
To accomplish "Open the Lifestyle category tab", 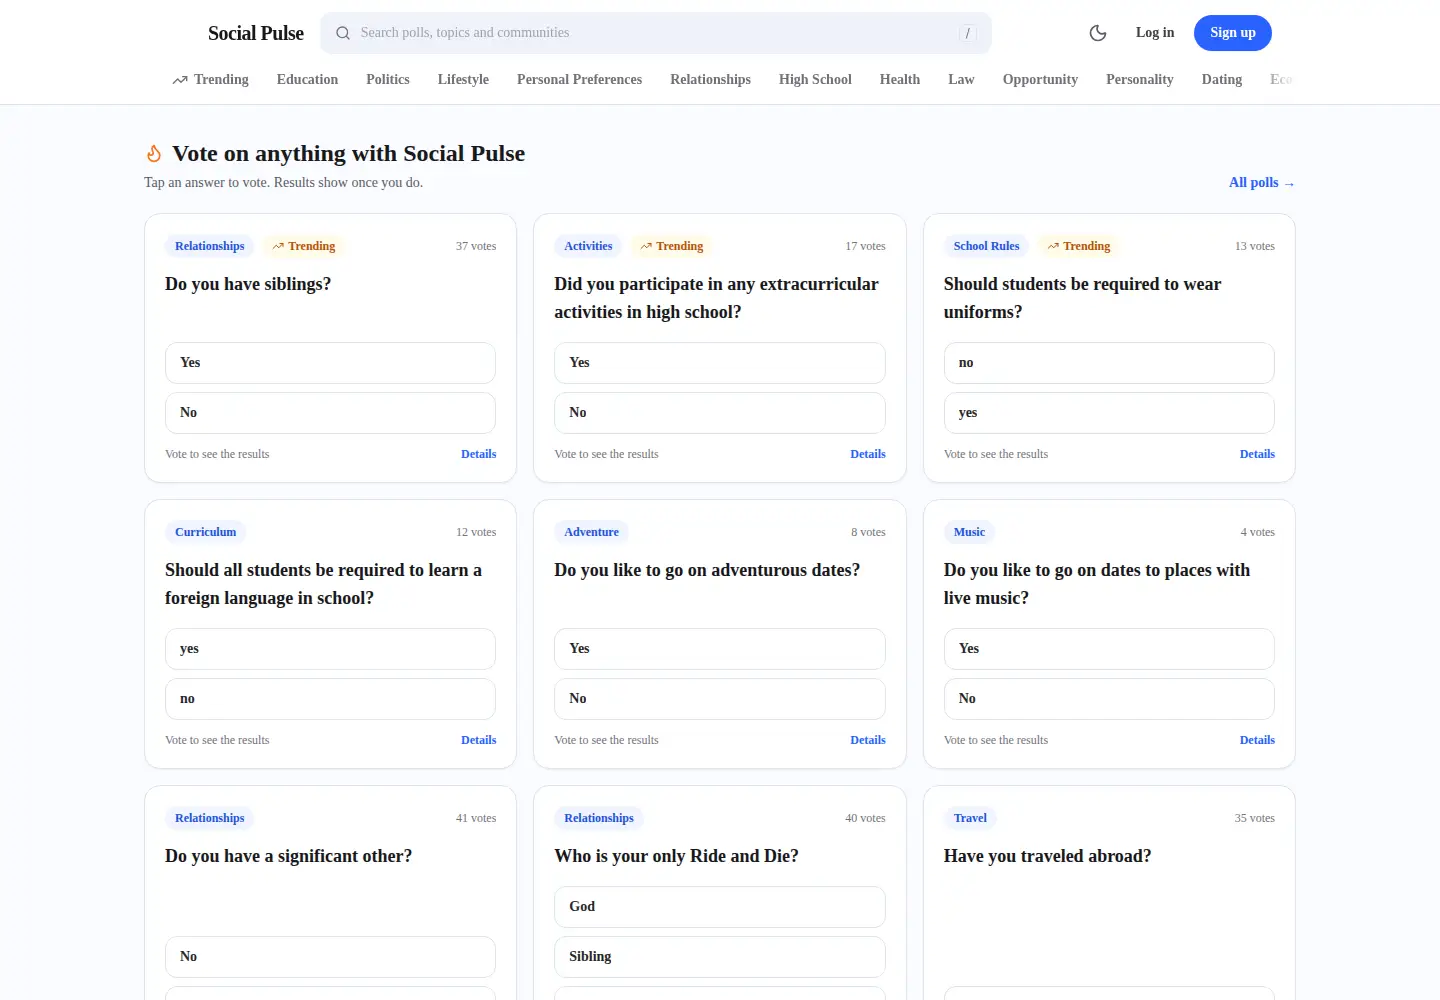I will [x=463, y=79].
